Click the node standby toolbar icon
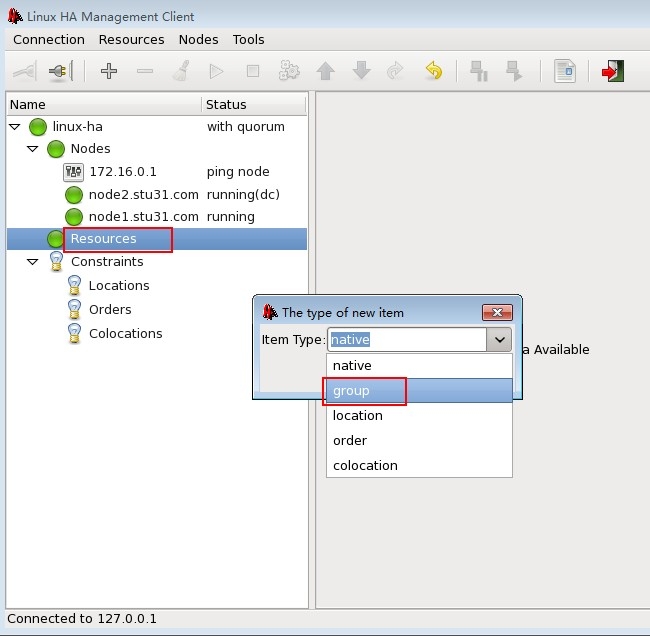This screenshot has width=650, height=636. pos(478,71)
